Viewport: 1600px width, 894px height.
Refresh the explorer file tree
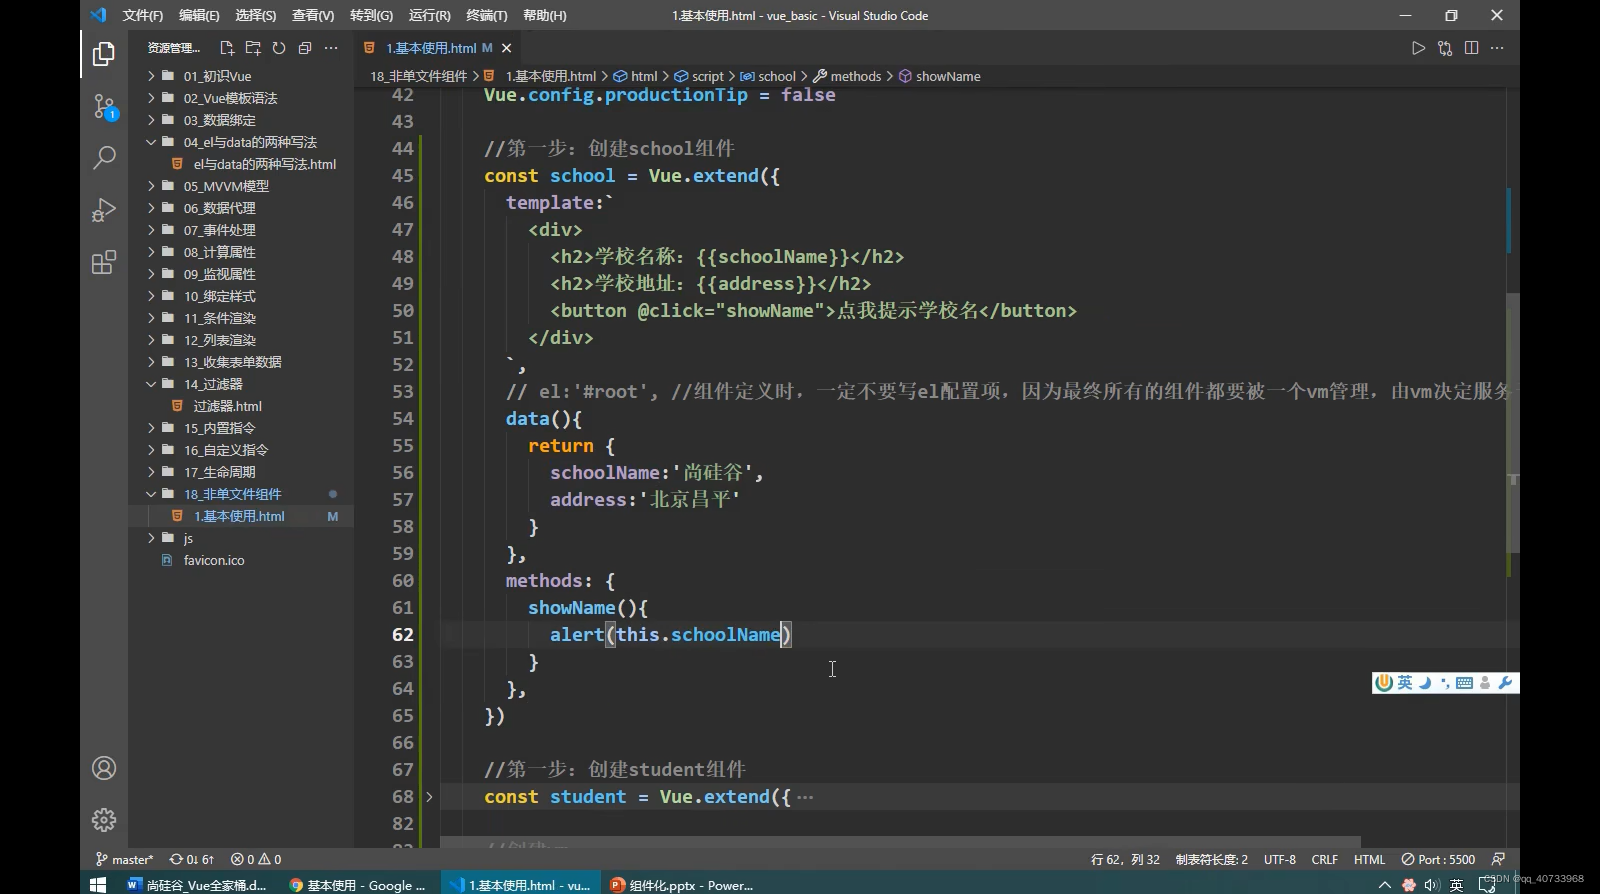279,48
